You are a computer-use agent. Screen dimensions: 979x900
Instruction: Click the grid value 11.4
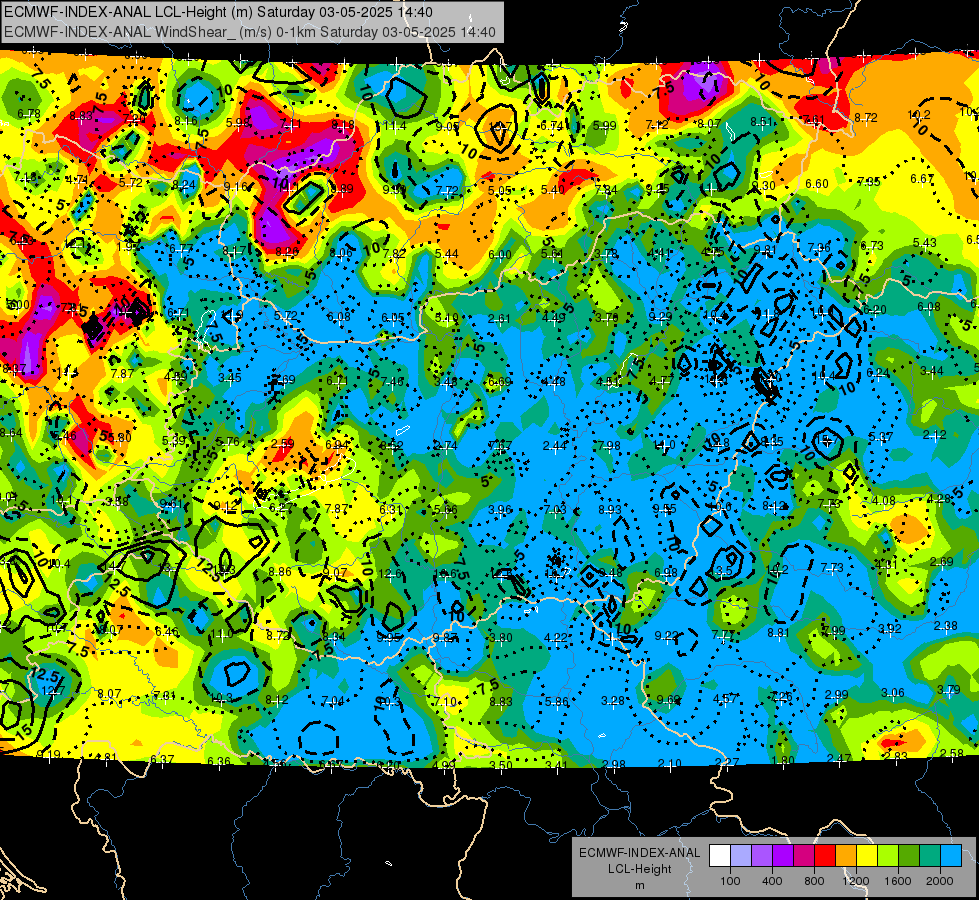click(x=395, y=126)
